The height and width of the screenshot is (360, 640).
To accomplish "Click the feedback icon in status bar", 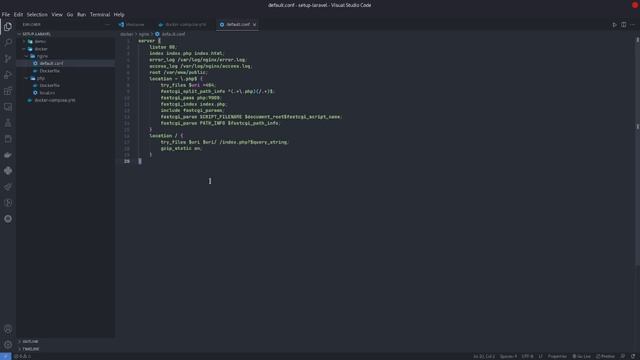I will (x=623, y=356).
